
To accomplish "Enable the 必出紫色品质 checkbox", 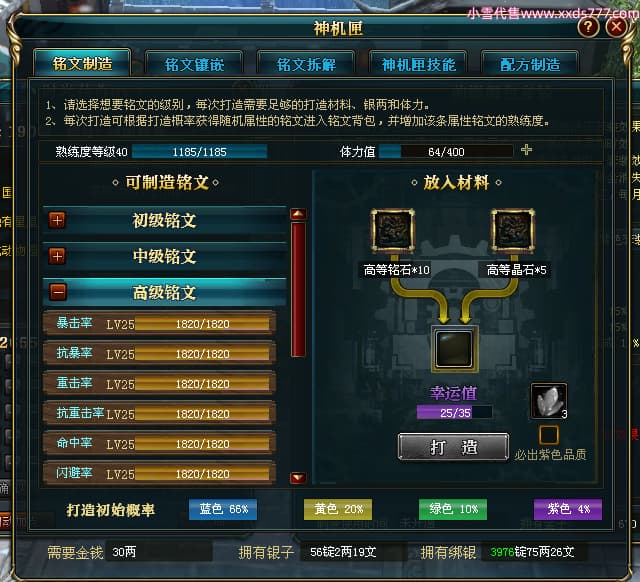I will (549, 435).
